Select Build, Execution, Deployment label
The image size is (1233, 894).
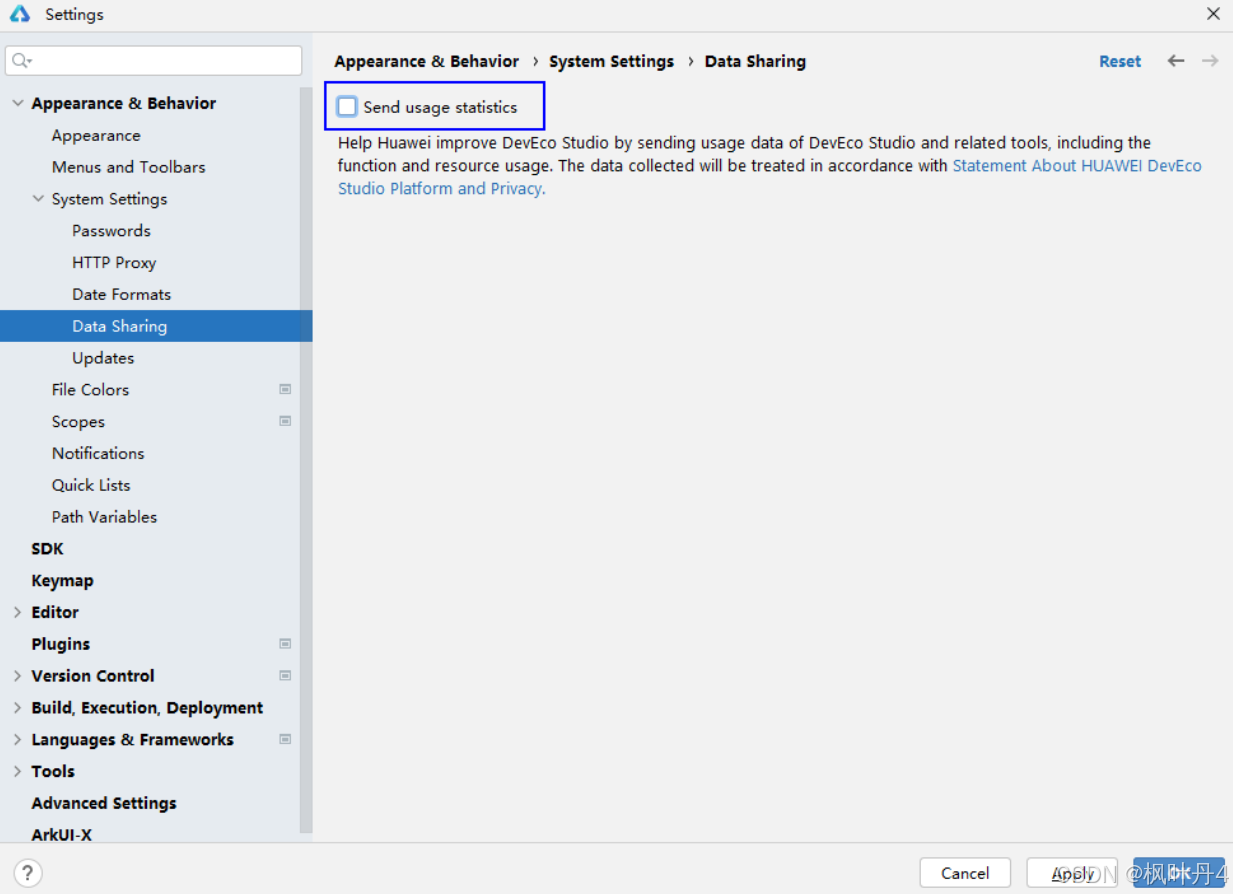click(x=147, y=708)
